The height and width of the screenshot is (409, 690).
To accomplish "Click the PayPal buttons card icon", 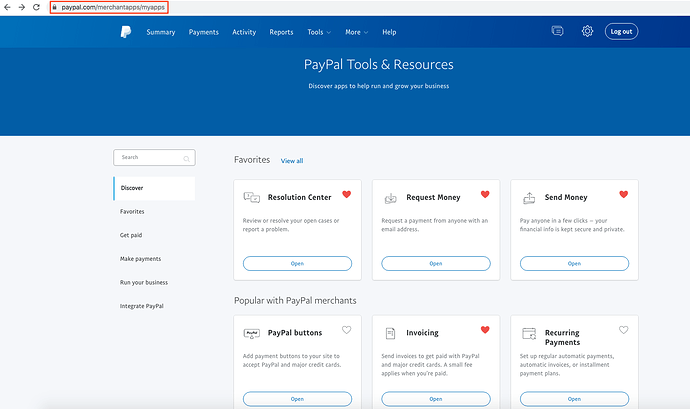I will (x=252, y=333).
